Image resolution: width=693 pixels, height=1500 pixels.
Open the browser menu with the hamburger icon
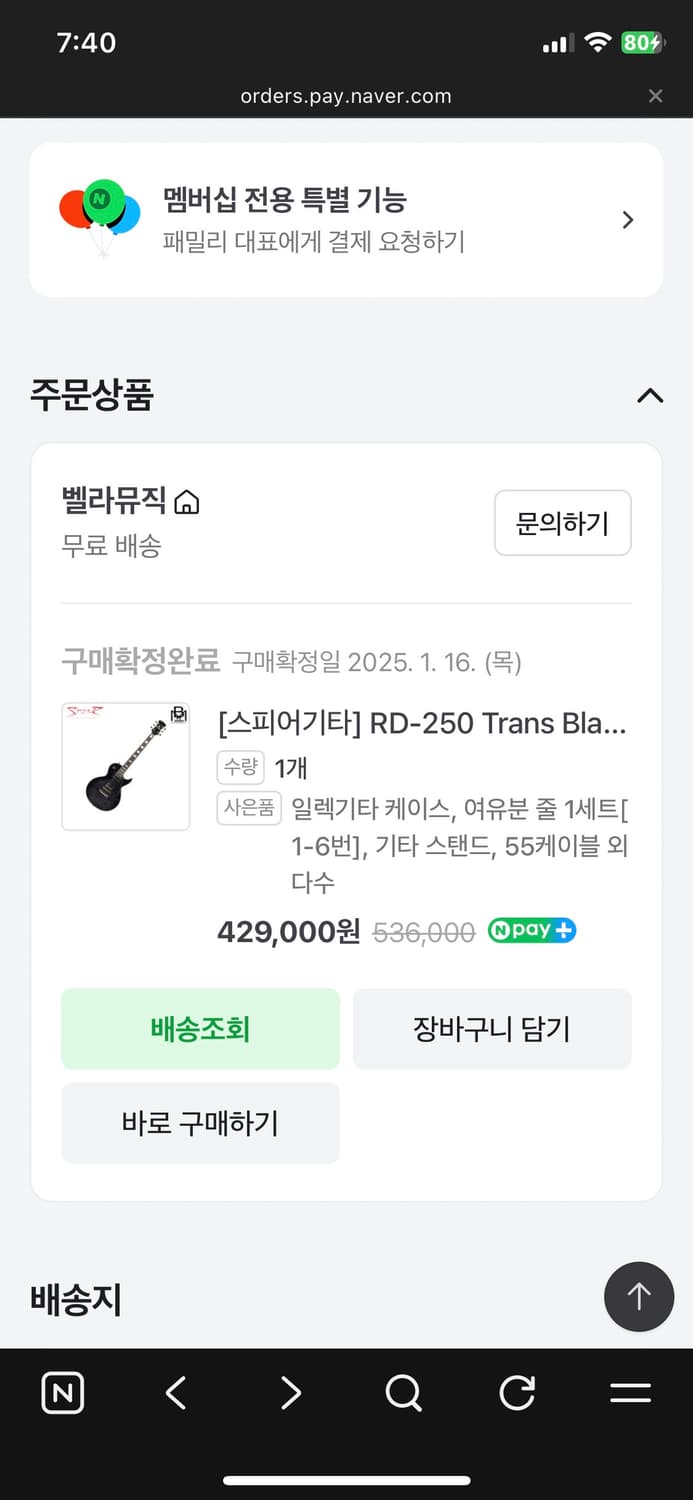(x=630, y=1392)
